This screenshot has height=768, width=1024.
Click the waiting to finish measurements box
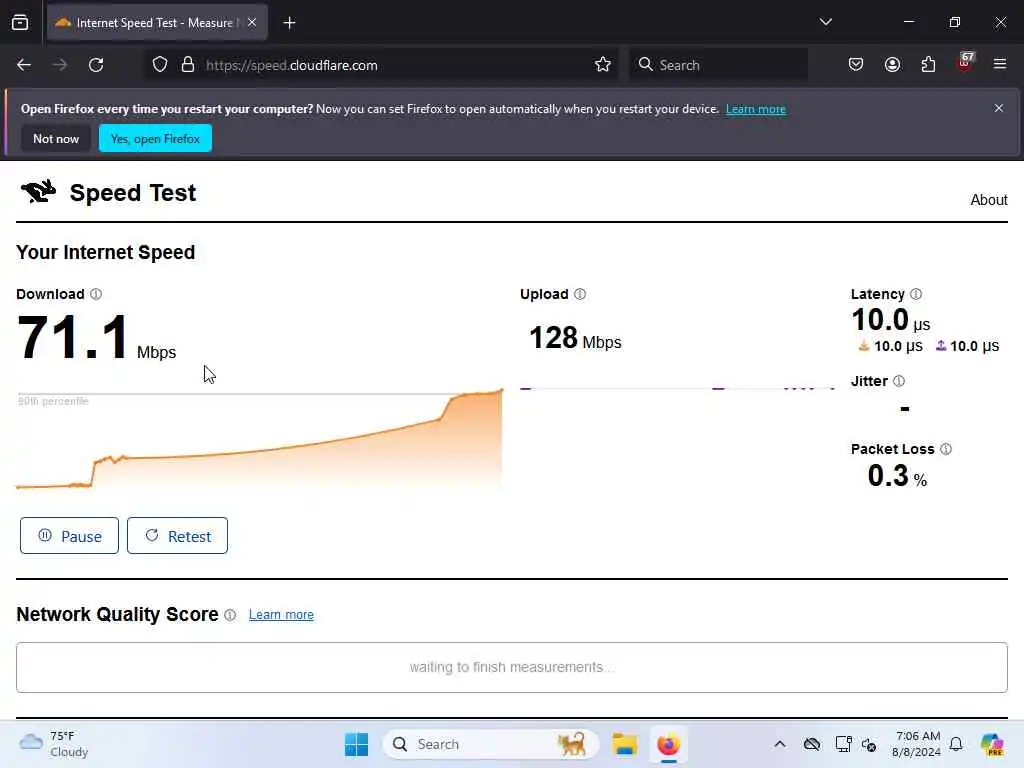(512, 667)
